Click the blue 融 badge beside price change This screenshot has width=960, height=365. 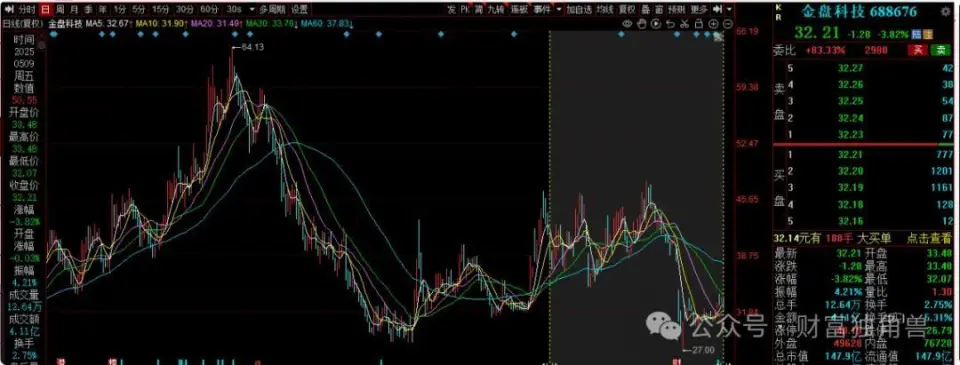917,34
